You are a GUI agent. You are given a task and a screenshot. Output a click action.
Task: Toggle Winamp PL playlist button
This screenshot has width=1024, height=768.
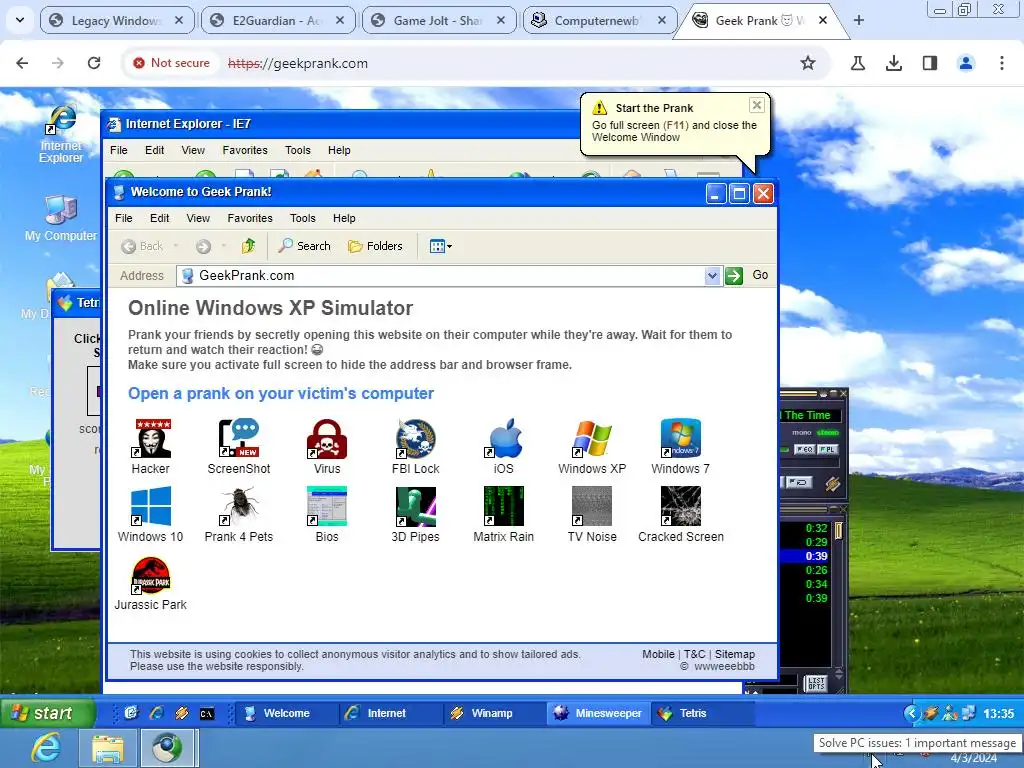point(827,449)
